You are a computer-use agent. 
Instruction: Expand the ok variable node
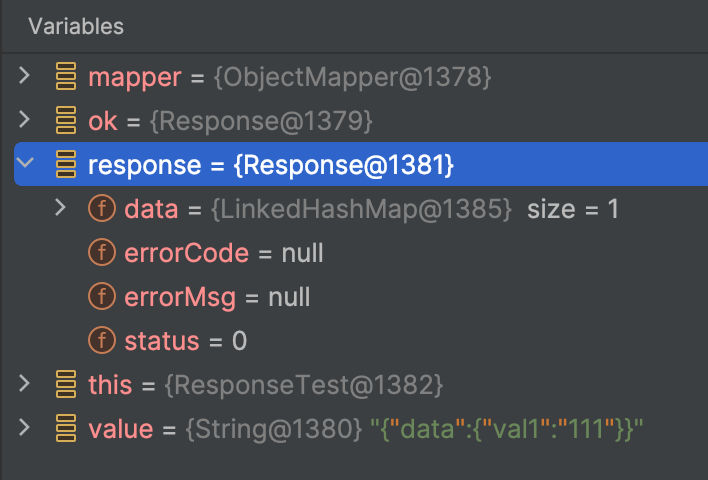coord(25,121)
